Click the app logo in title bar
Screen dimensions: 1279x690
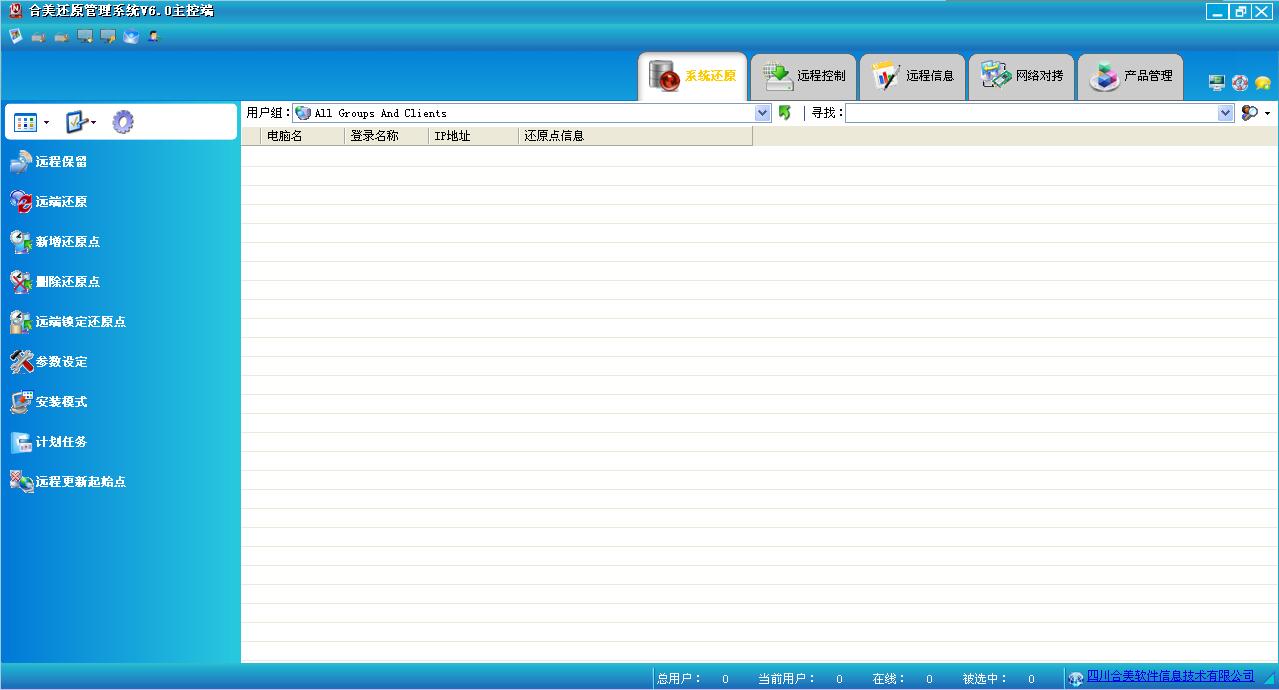coord(15,11)
